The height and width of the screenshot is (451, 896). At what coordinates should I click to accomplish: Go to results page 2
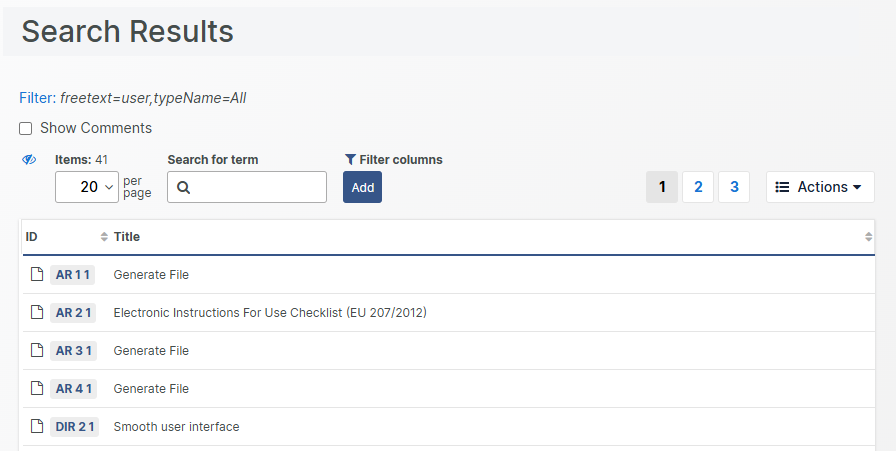click(x=698, y=187)
